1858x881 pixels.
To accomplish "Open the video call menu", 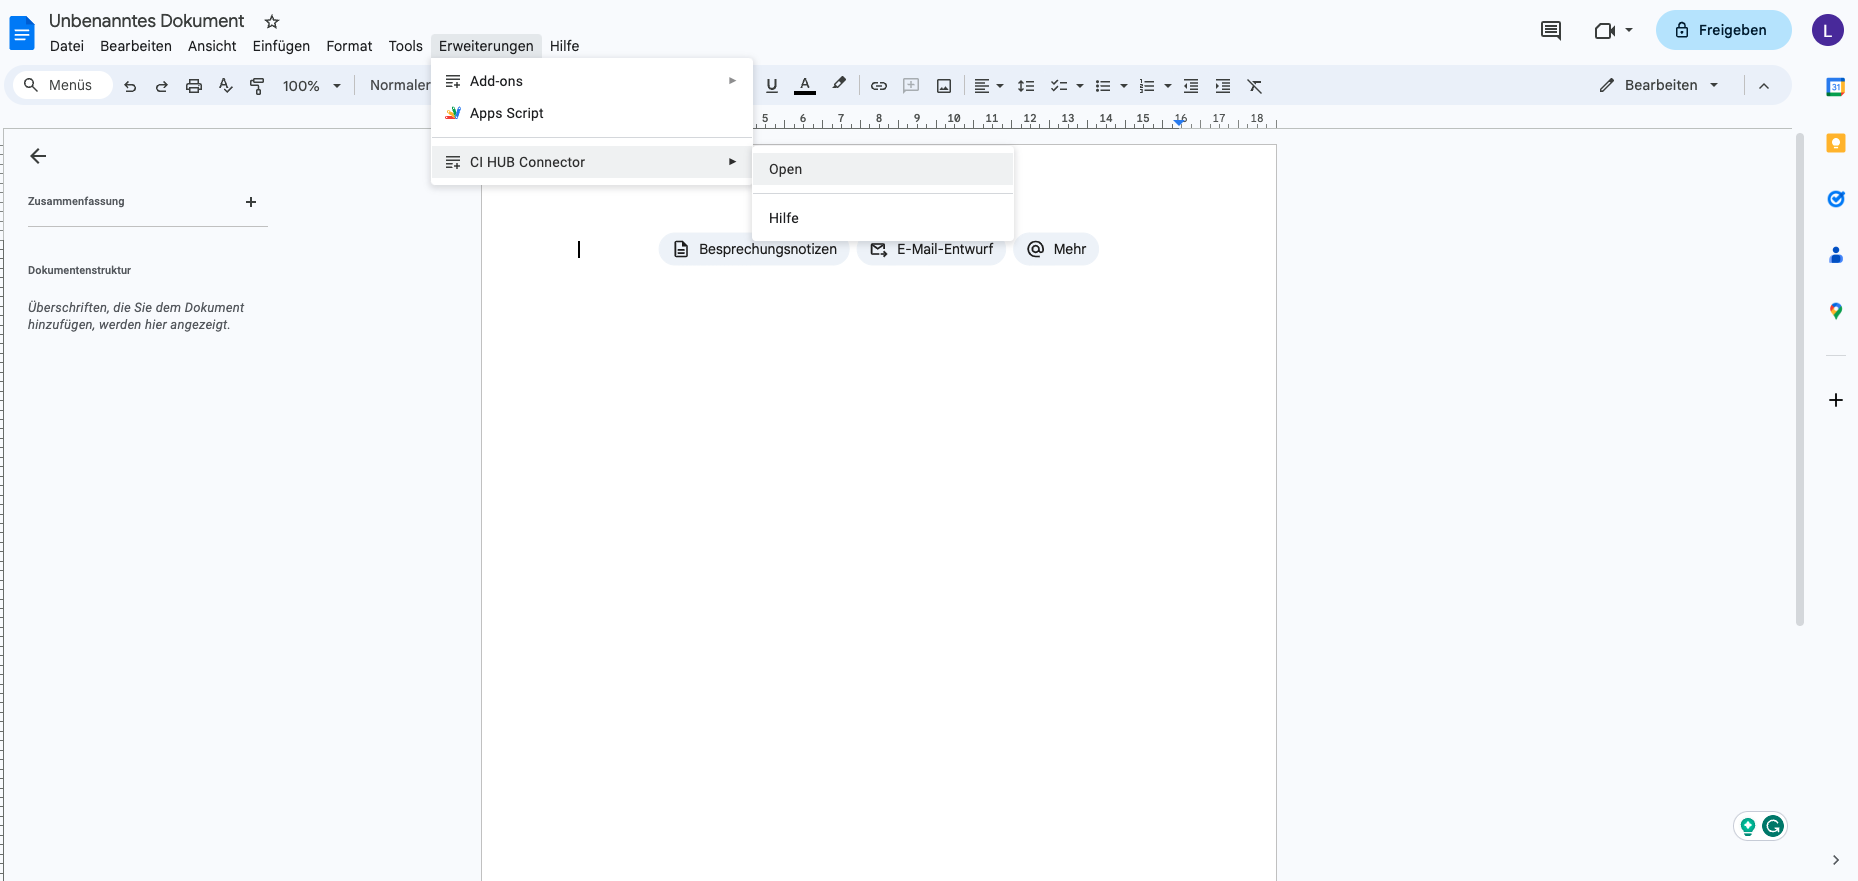I will 1613,31.
